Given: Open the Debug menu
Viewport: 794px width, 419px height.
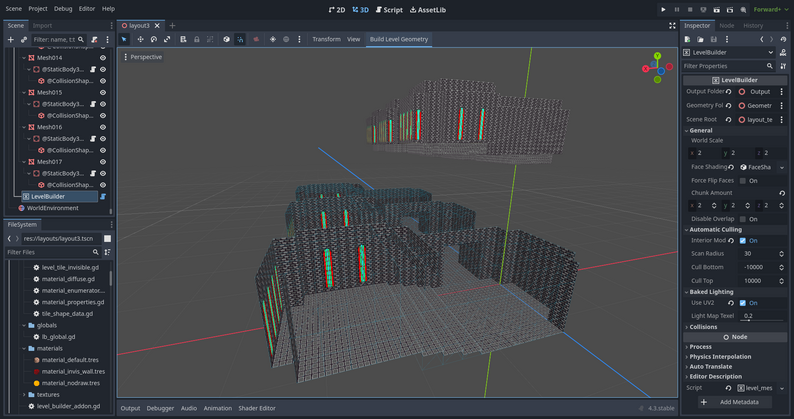Looking at the screenshot, I should pos(63,9).
